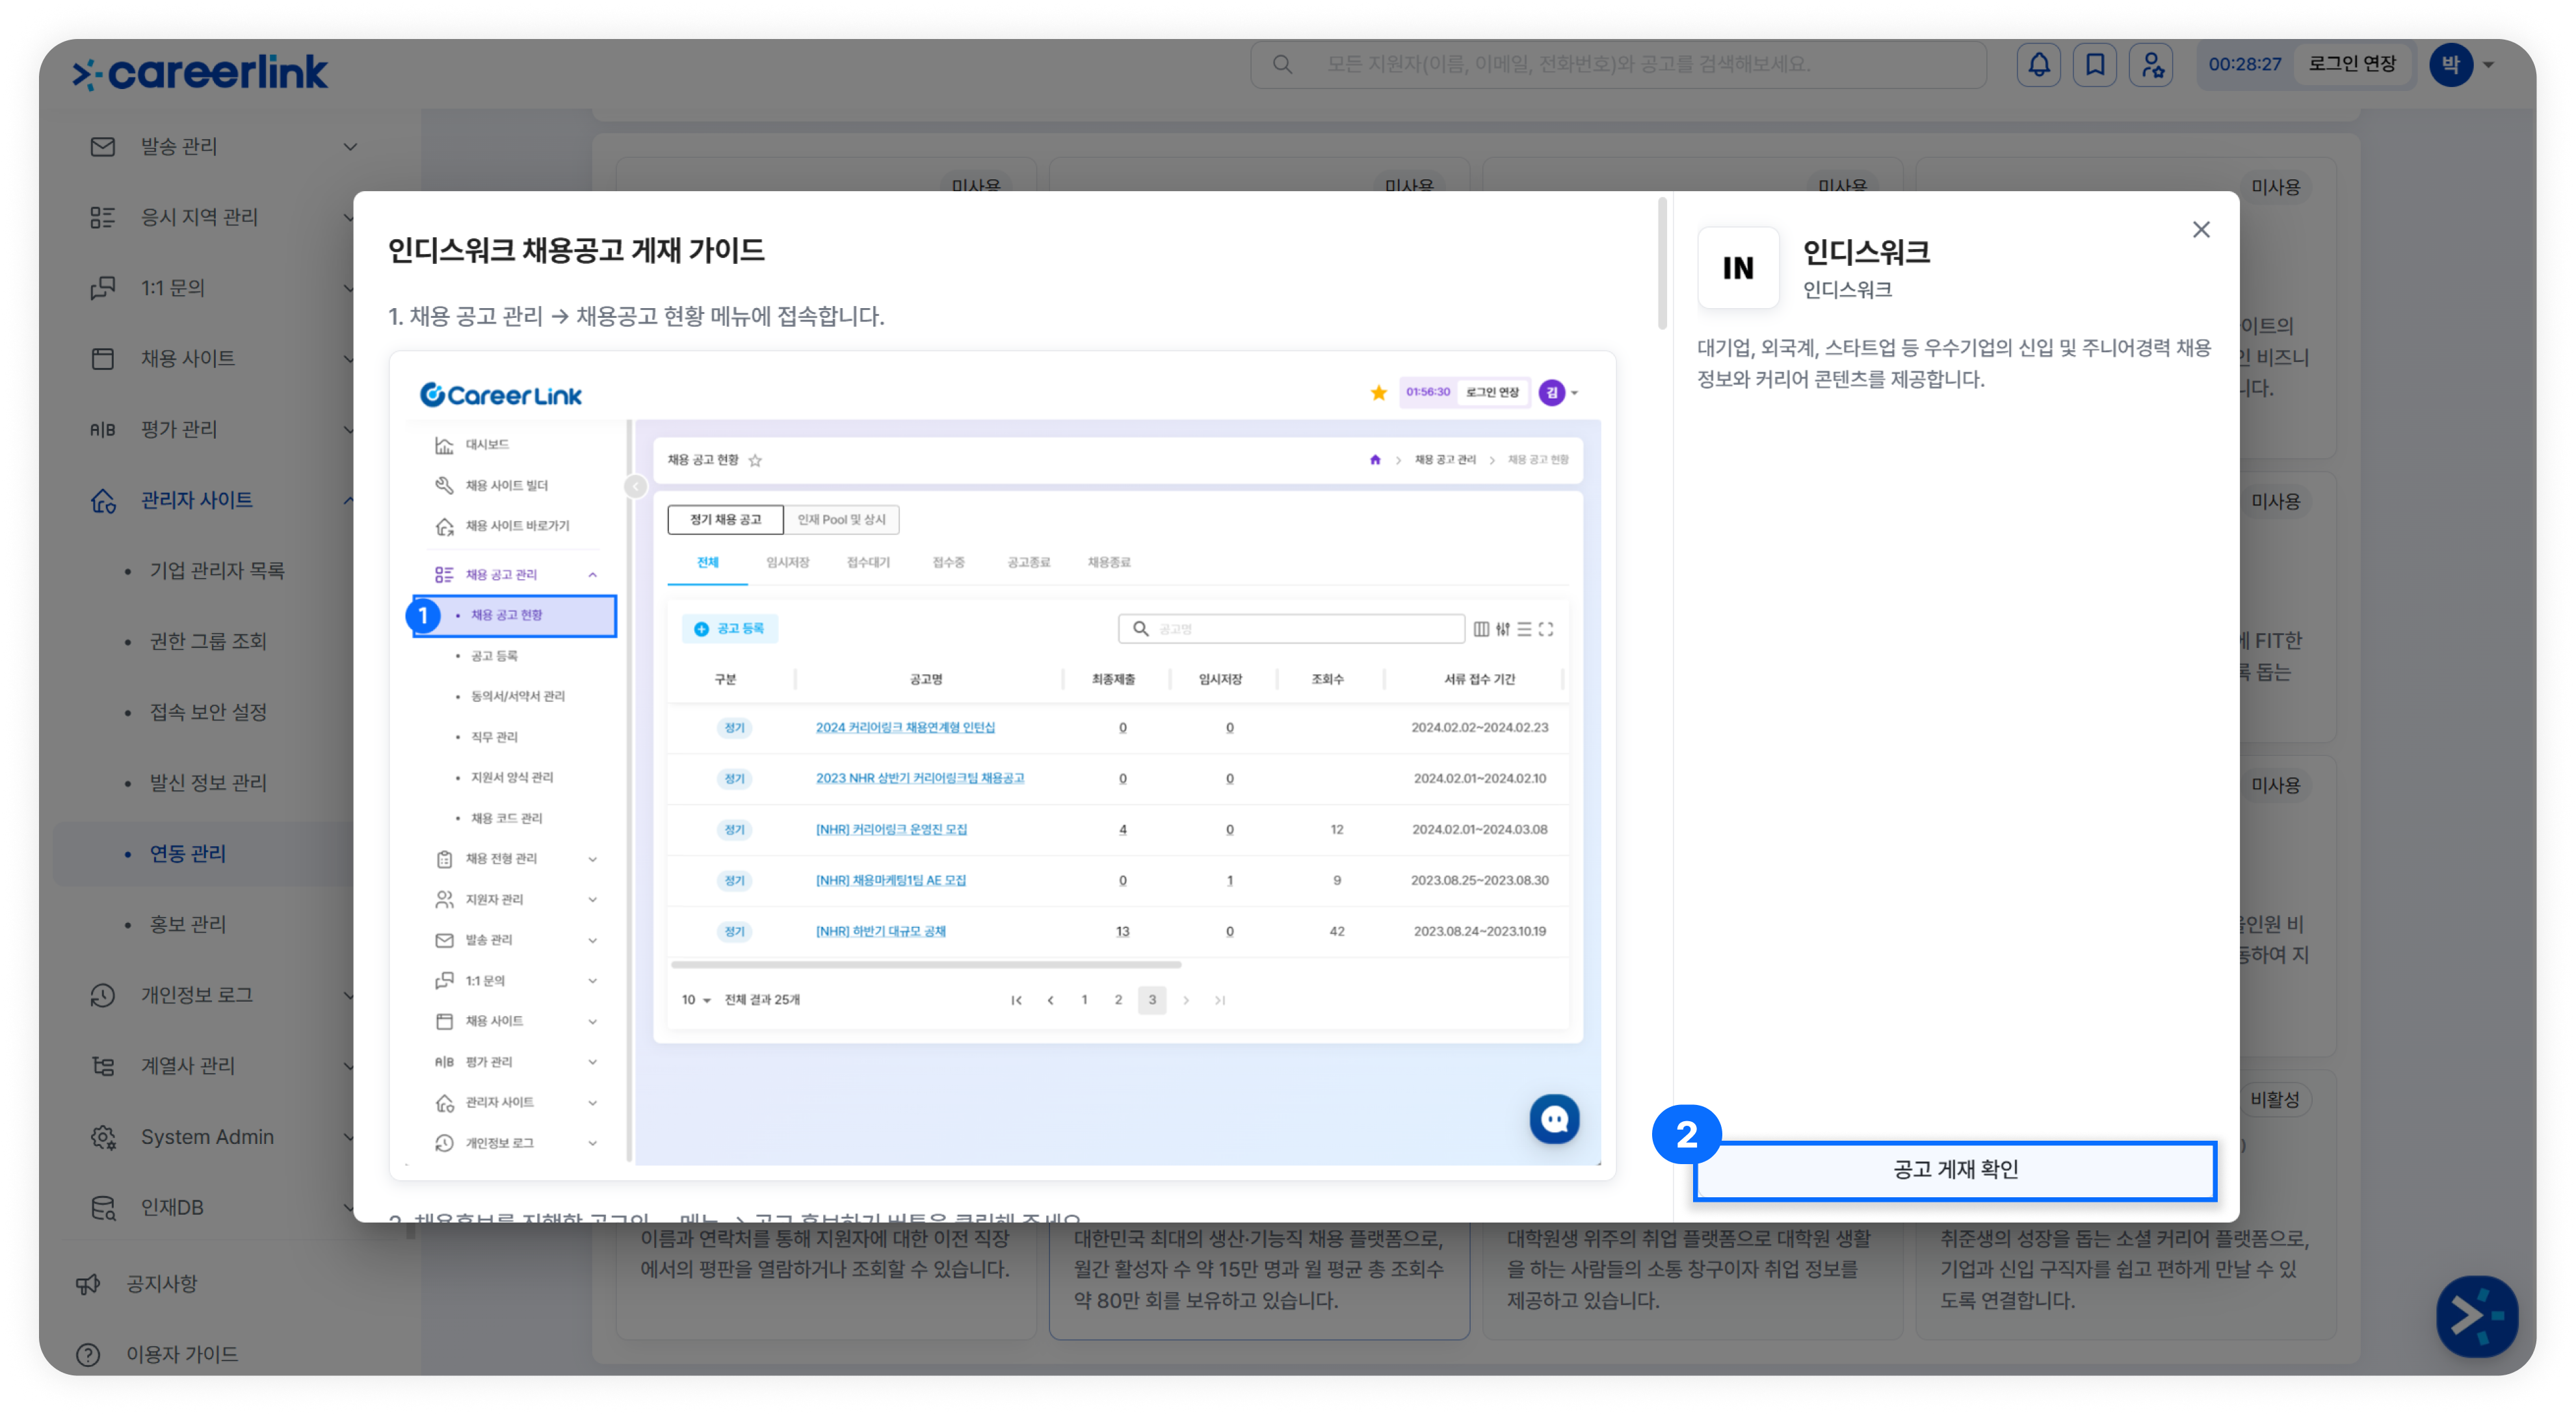Click the careerlink logo
Image resolution: width=2576 pixels, height=1415 pixels.
click(x=200, y=72)
